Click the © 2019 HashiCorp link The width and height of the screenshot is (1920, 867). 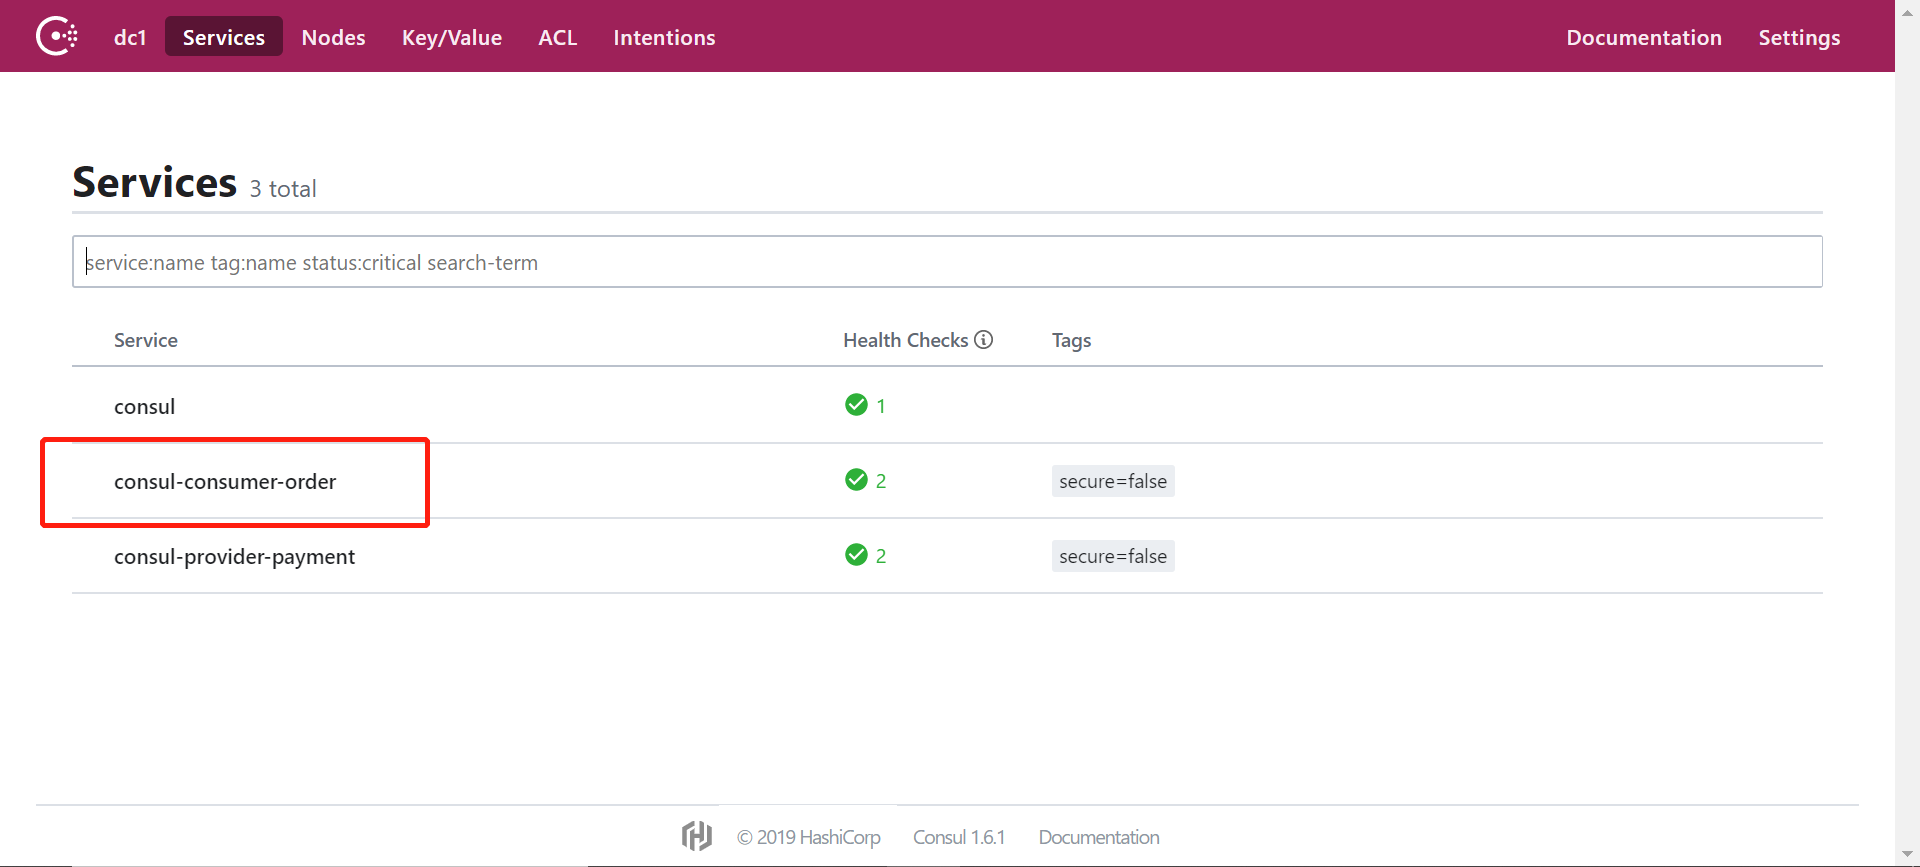pos(809,837)
